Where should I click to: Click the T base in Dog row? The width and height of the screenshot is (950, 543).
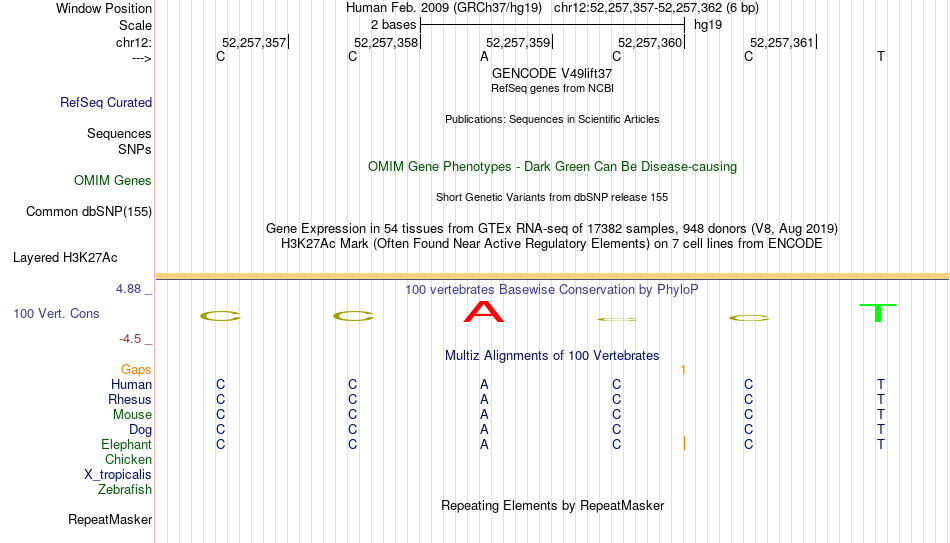[880, 430]
